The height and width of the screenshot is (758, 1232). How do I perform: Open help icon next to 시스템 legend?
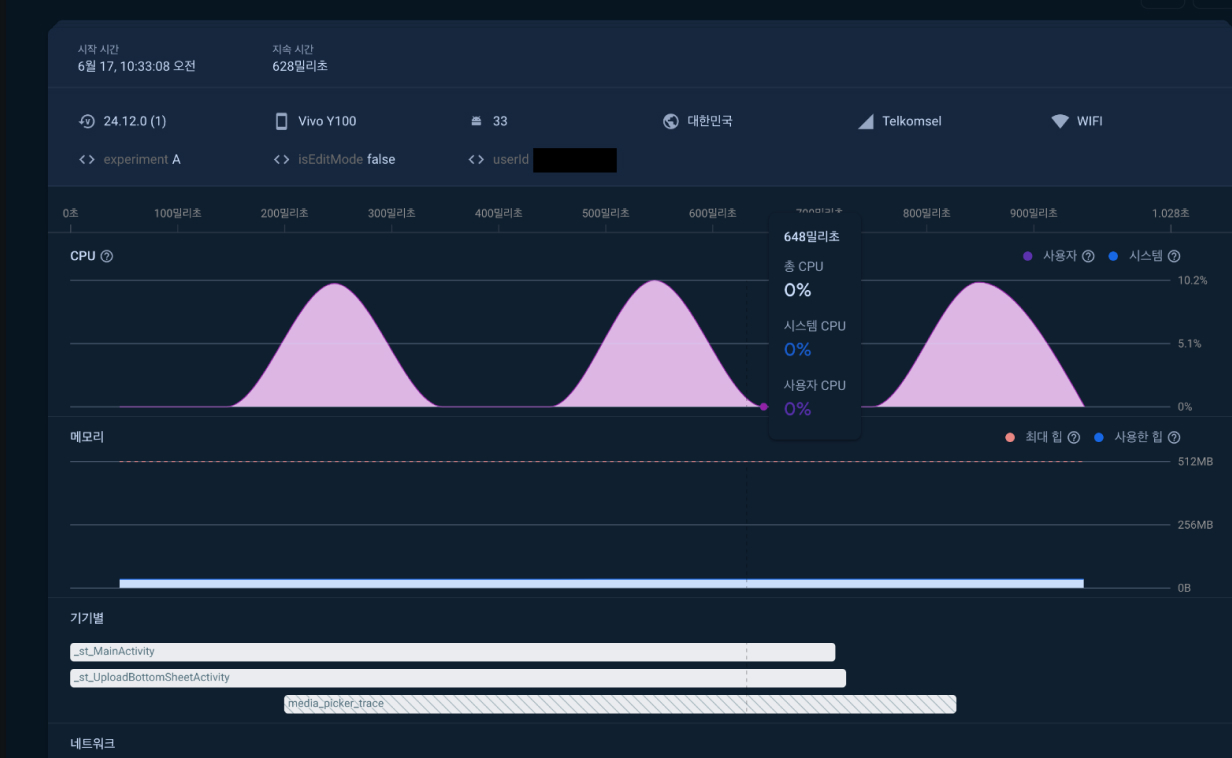point(1174,256)
